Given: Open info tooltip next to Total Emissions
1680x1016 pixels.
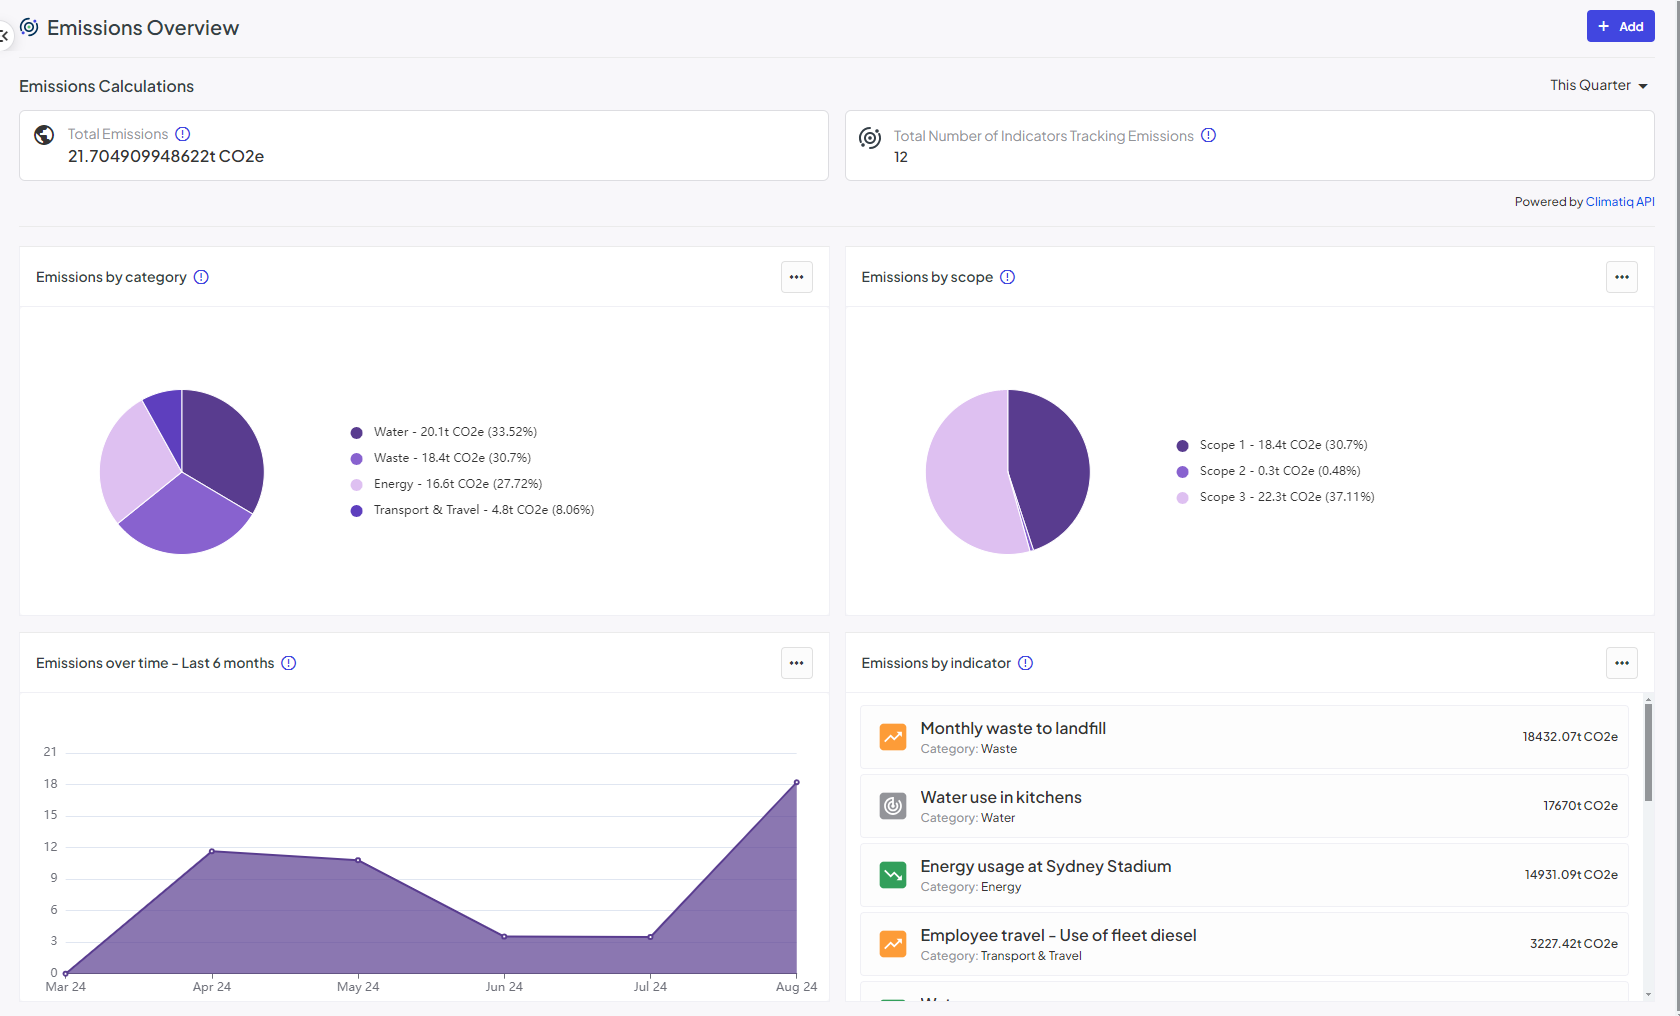Looking at the screenshot, I should click(x=183, y=134).
